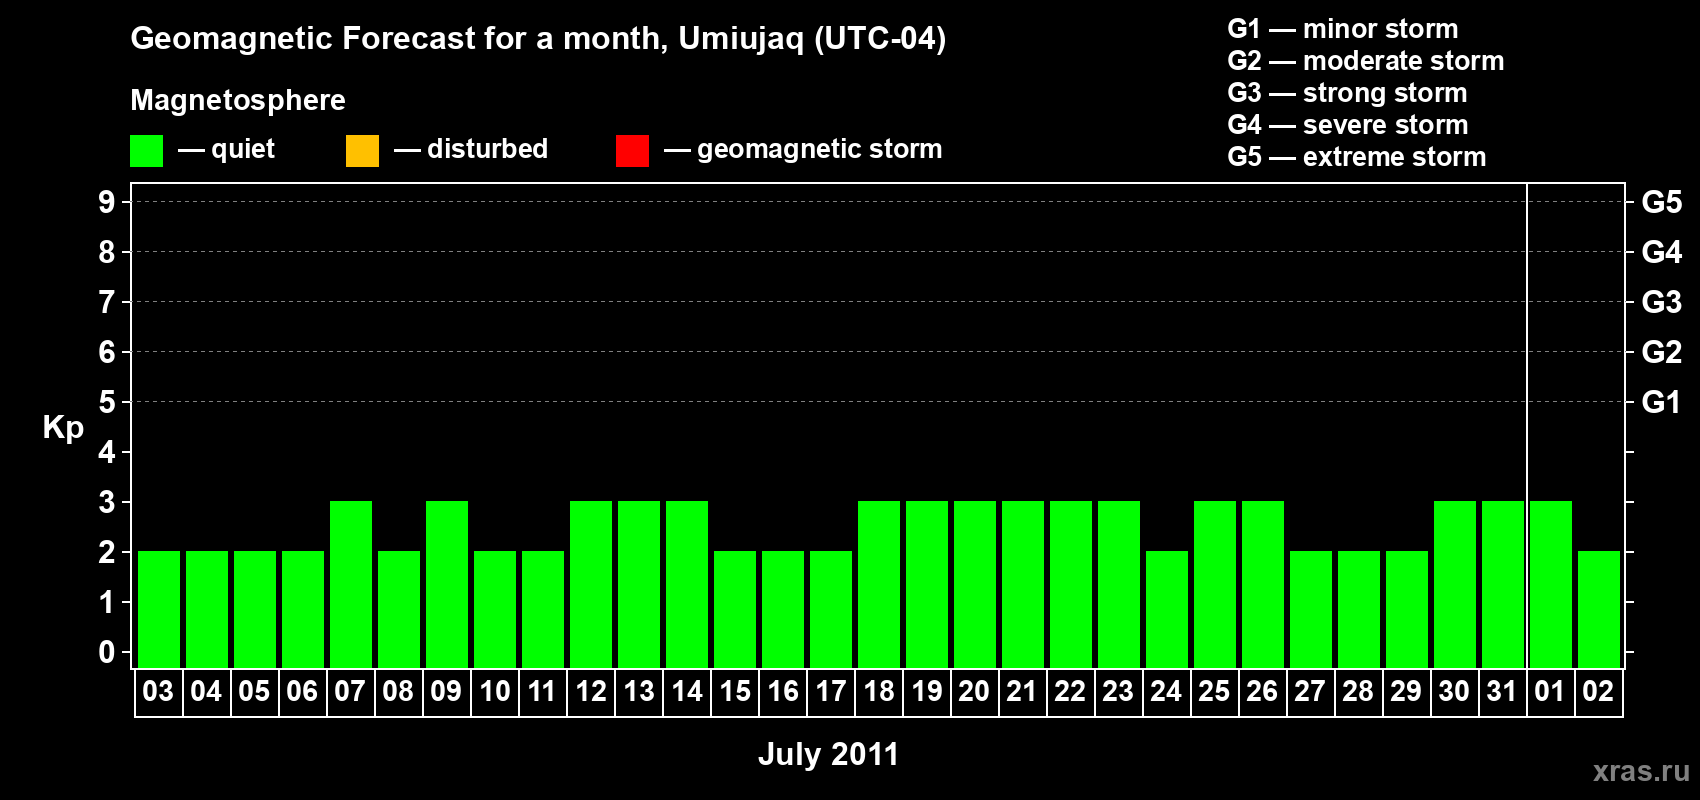Click the G2 axis label
This screenshot has height=800, width=1700.
coord(1661,352)
